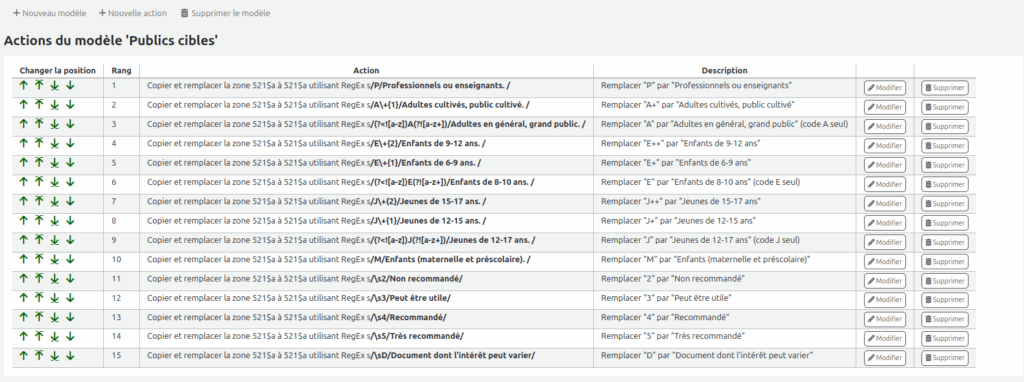Screen dimensions: 1024x382
Task: Modify the "A+" Adultes cultivés action
Action: pos(885,107)
